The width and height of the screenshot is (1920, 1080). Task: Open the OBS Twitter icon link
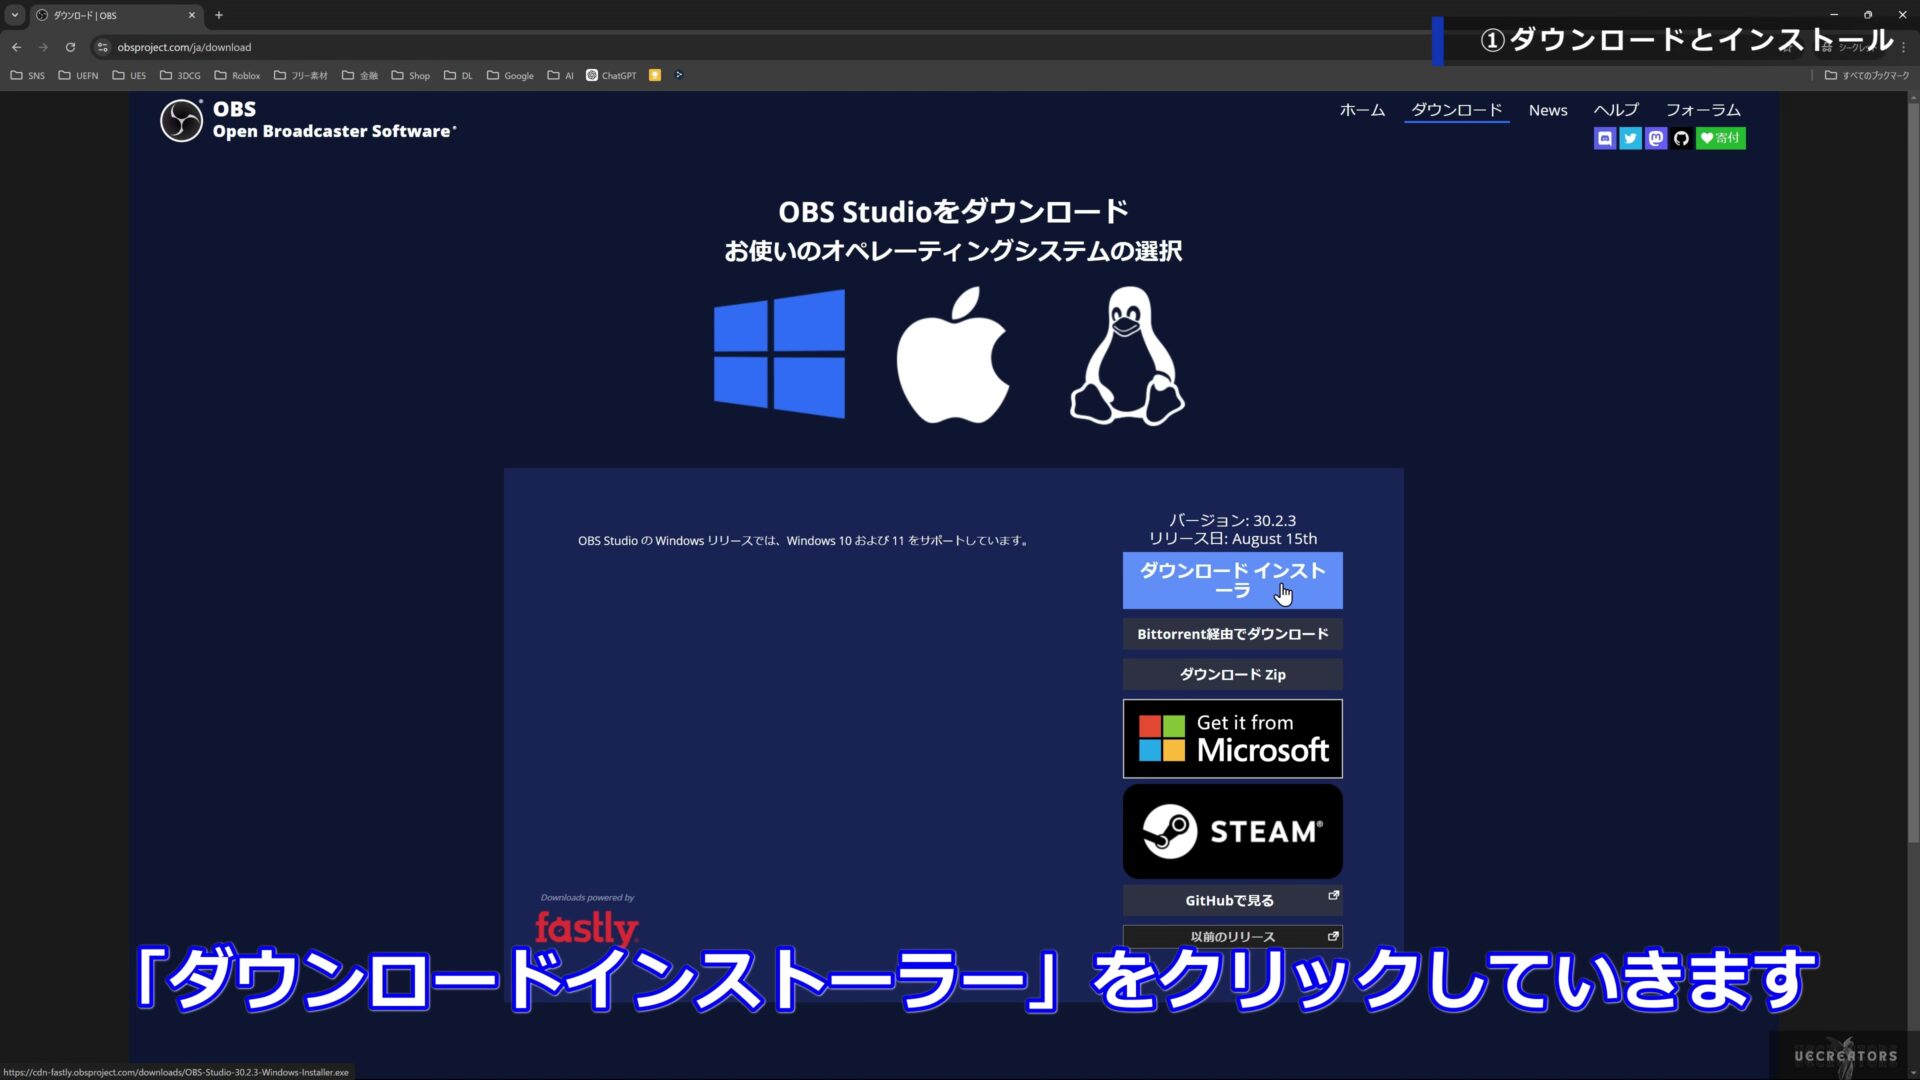pyautogui.click(x=1630, y=138)
